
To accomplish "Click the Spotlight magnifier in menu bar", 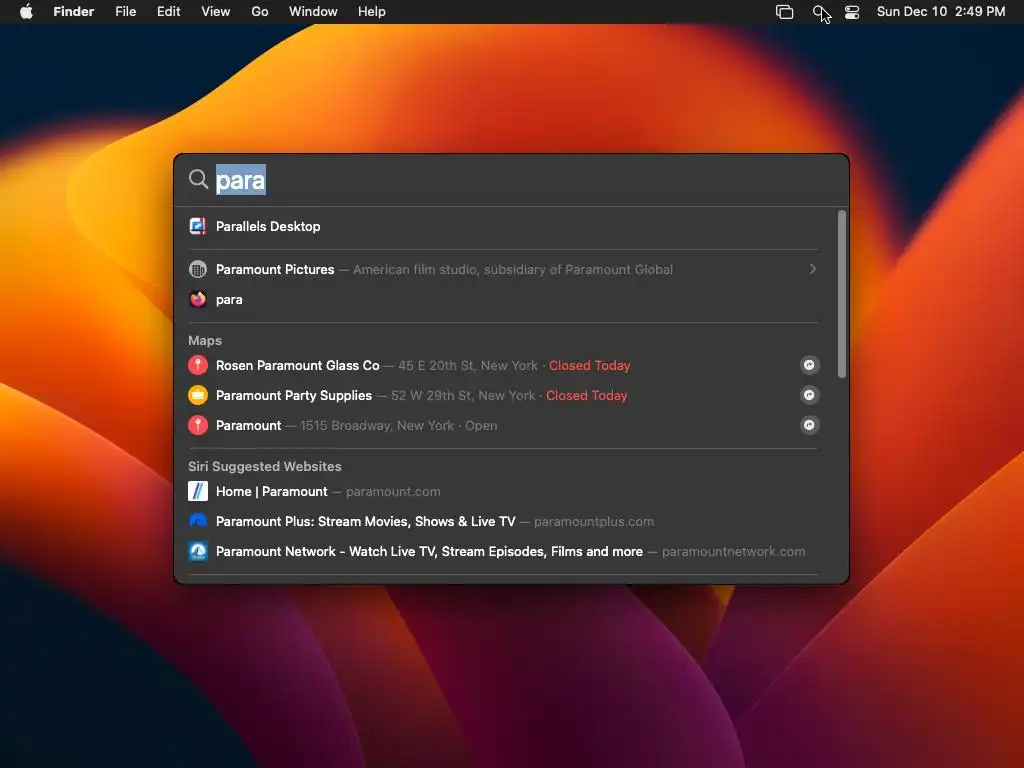I will 820,12.
